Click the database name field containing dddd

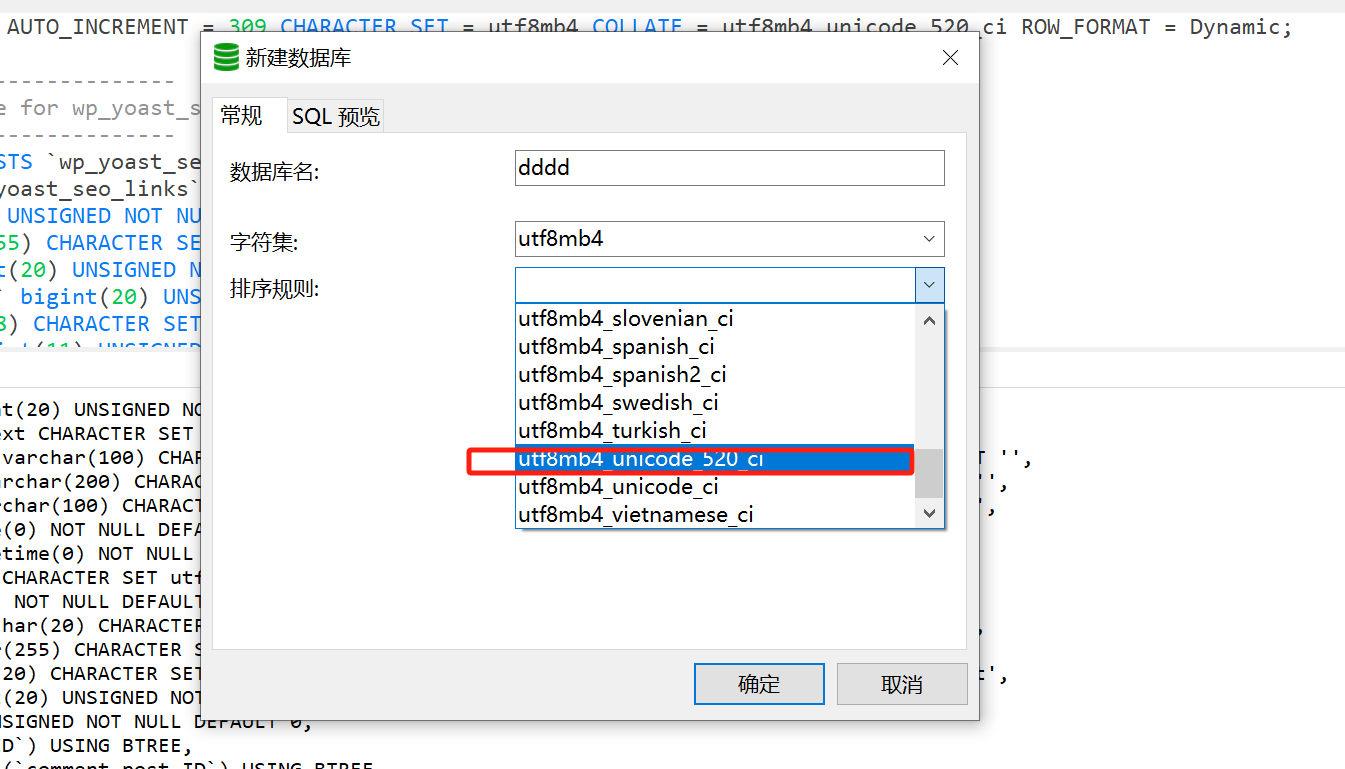click(728, 167)
